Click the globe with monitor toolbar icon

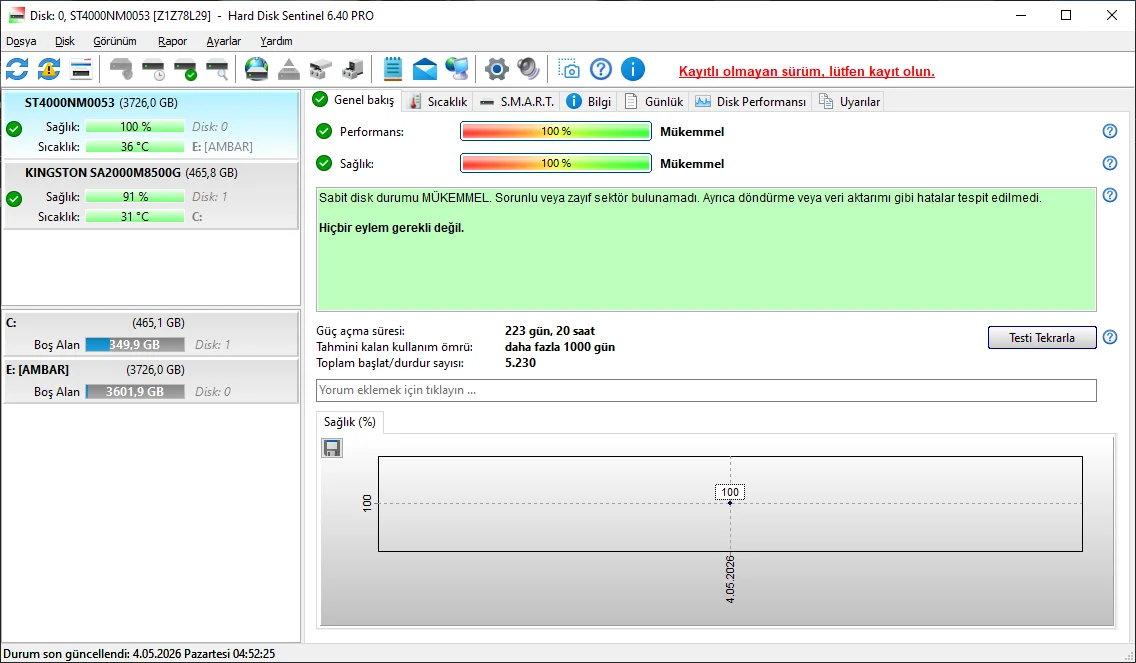[x=456, y=70]
